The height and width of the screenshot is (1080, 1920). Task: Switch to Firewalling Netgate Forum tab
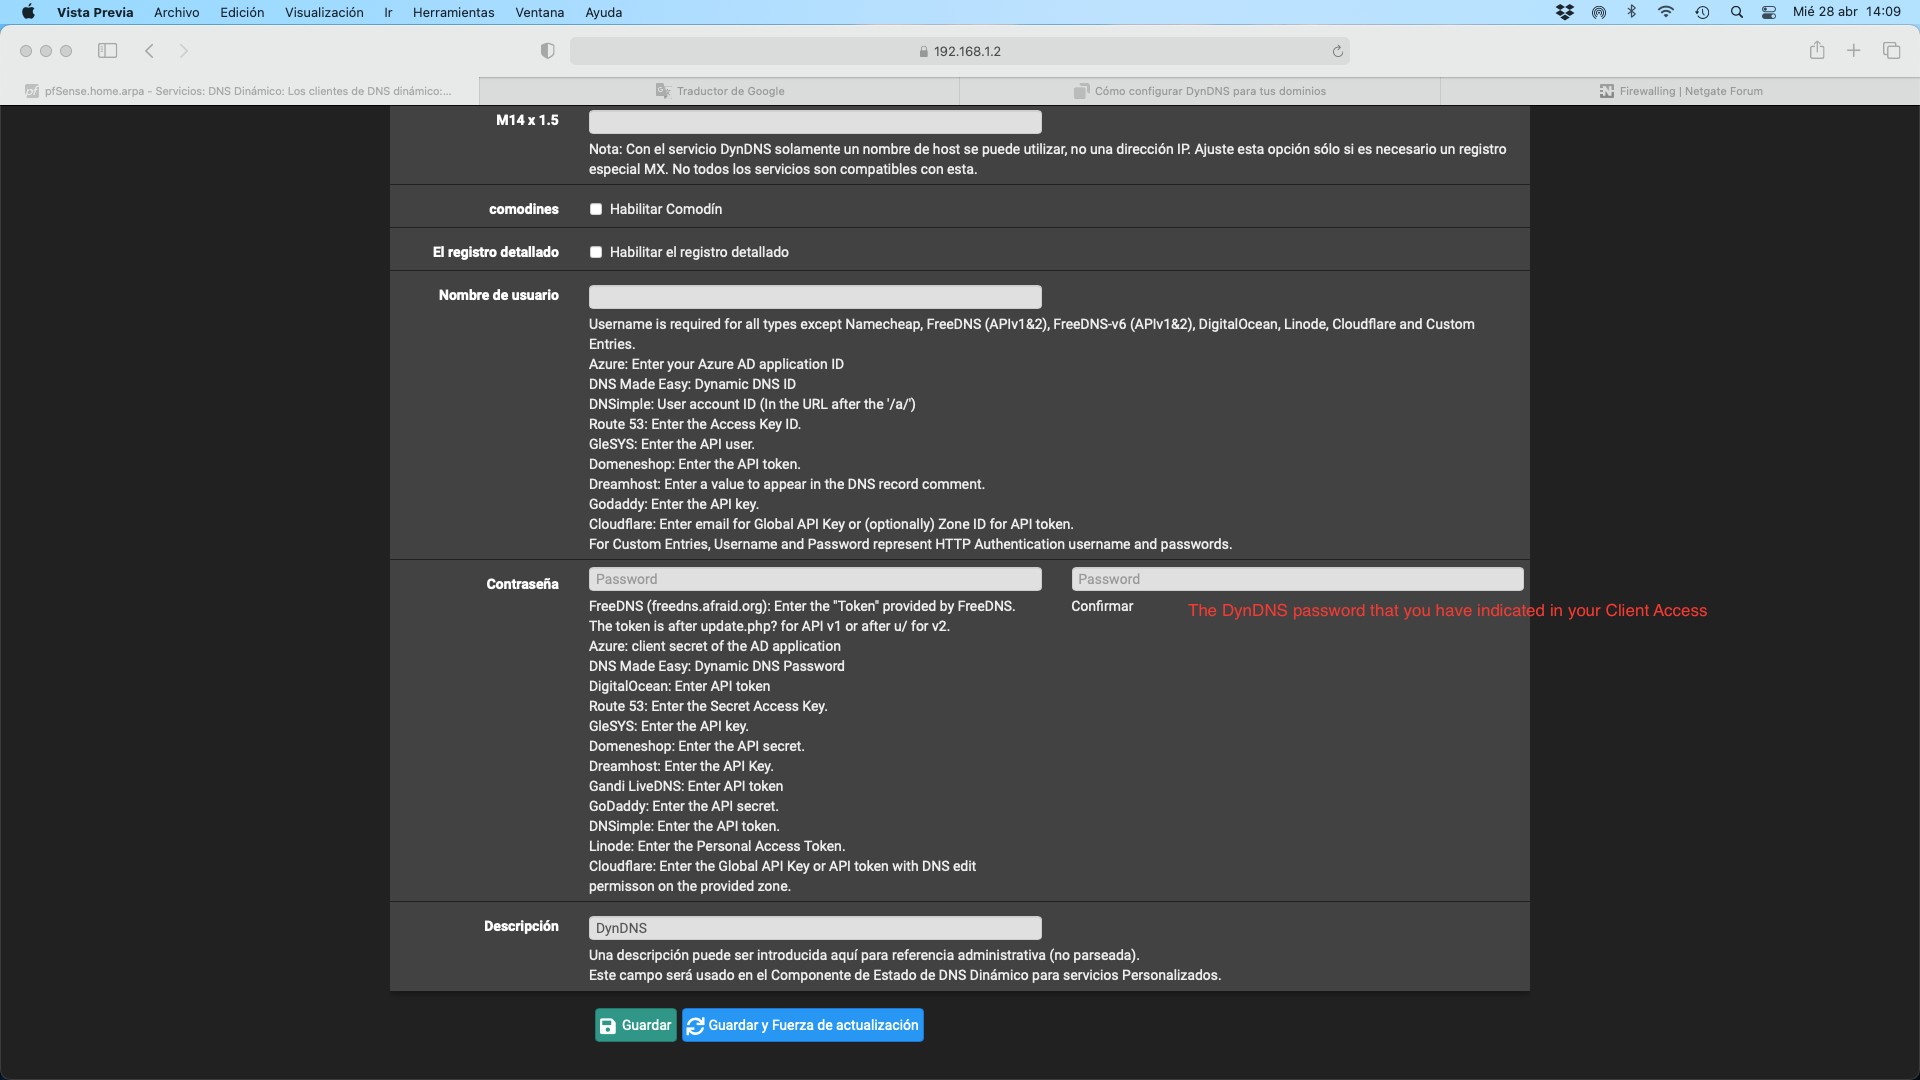[x=1680, y=91]
